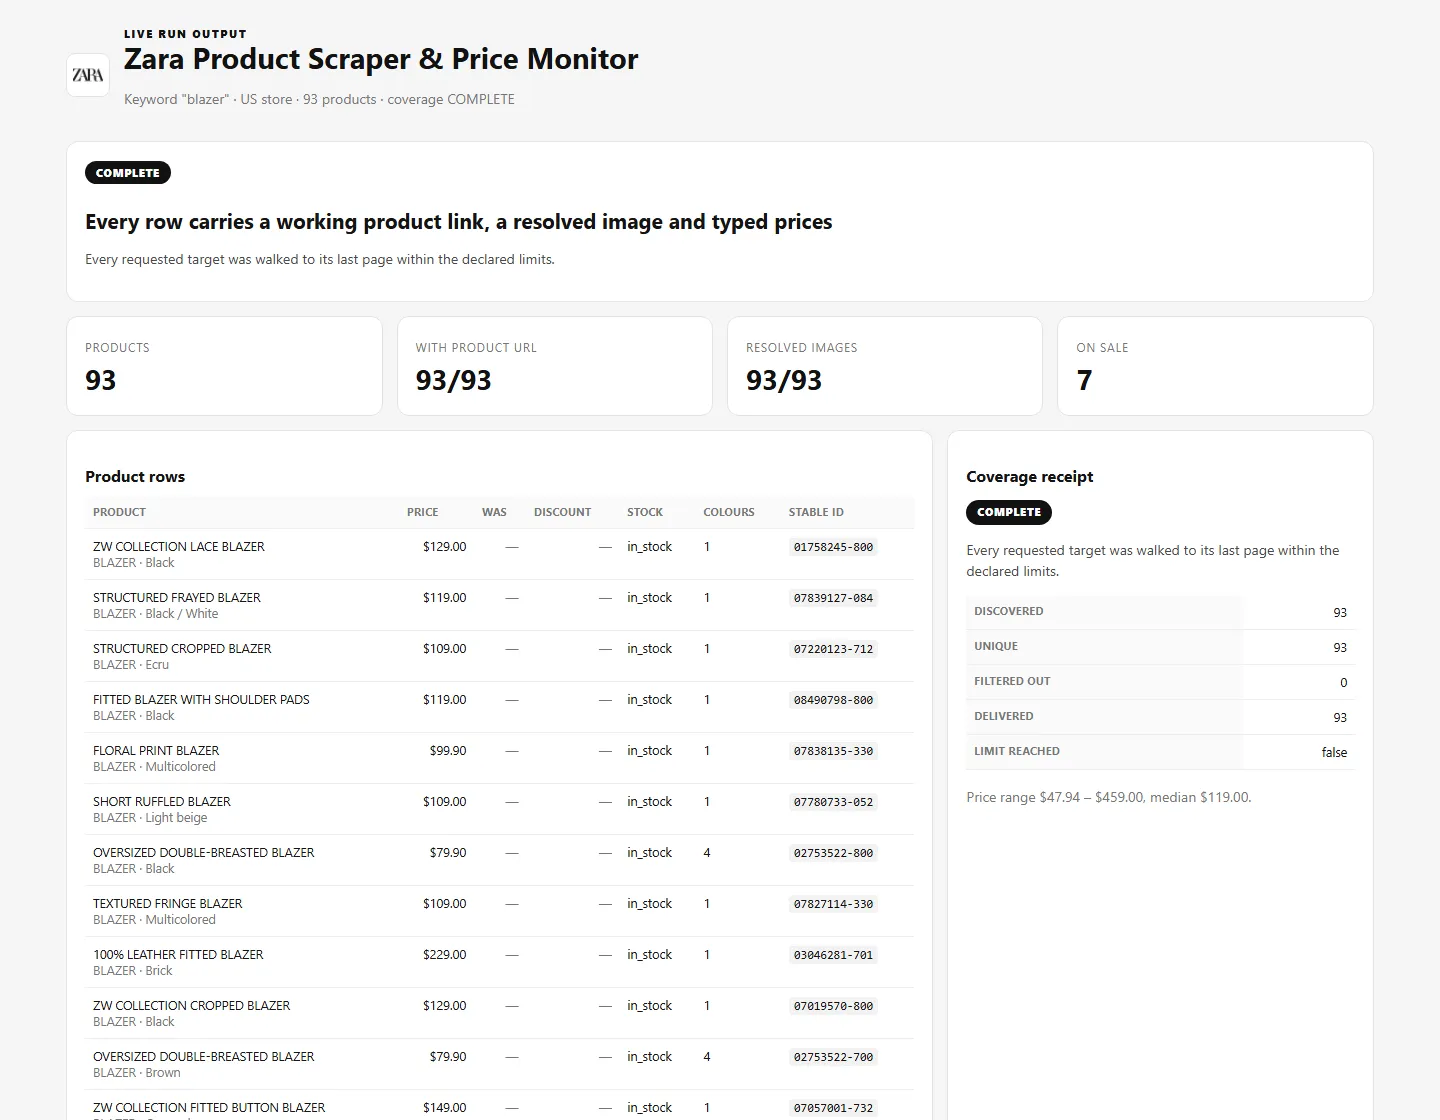Click BLAZER · Ecru subtitle text

131,665
